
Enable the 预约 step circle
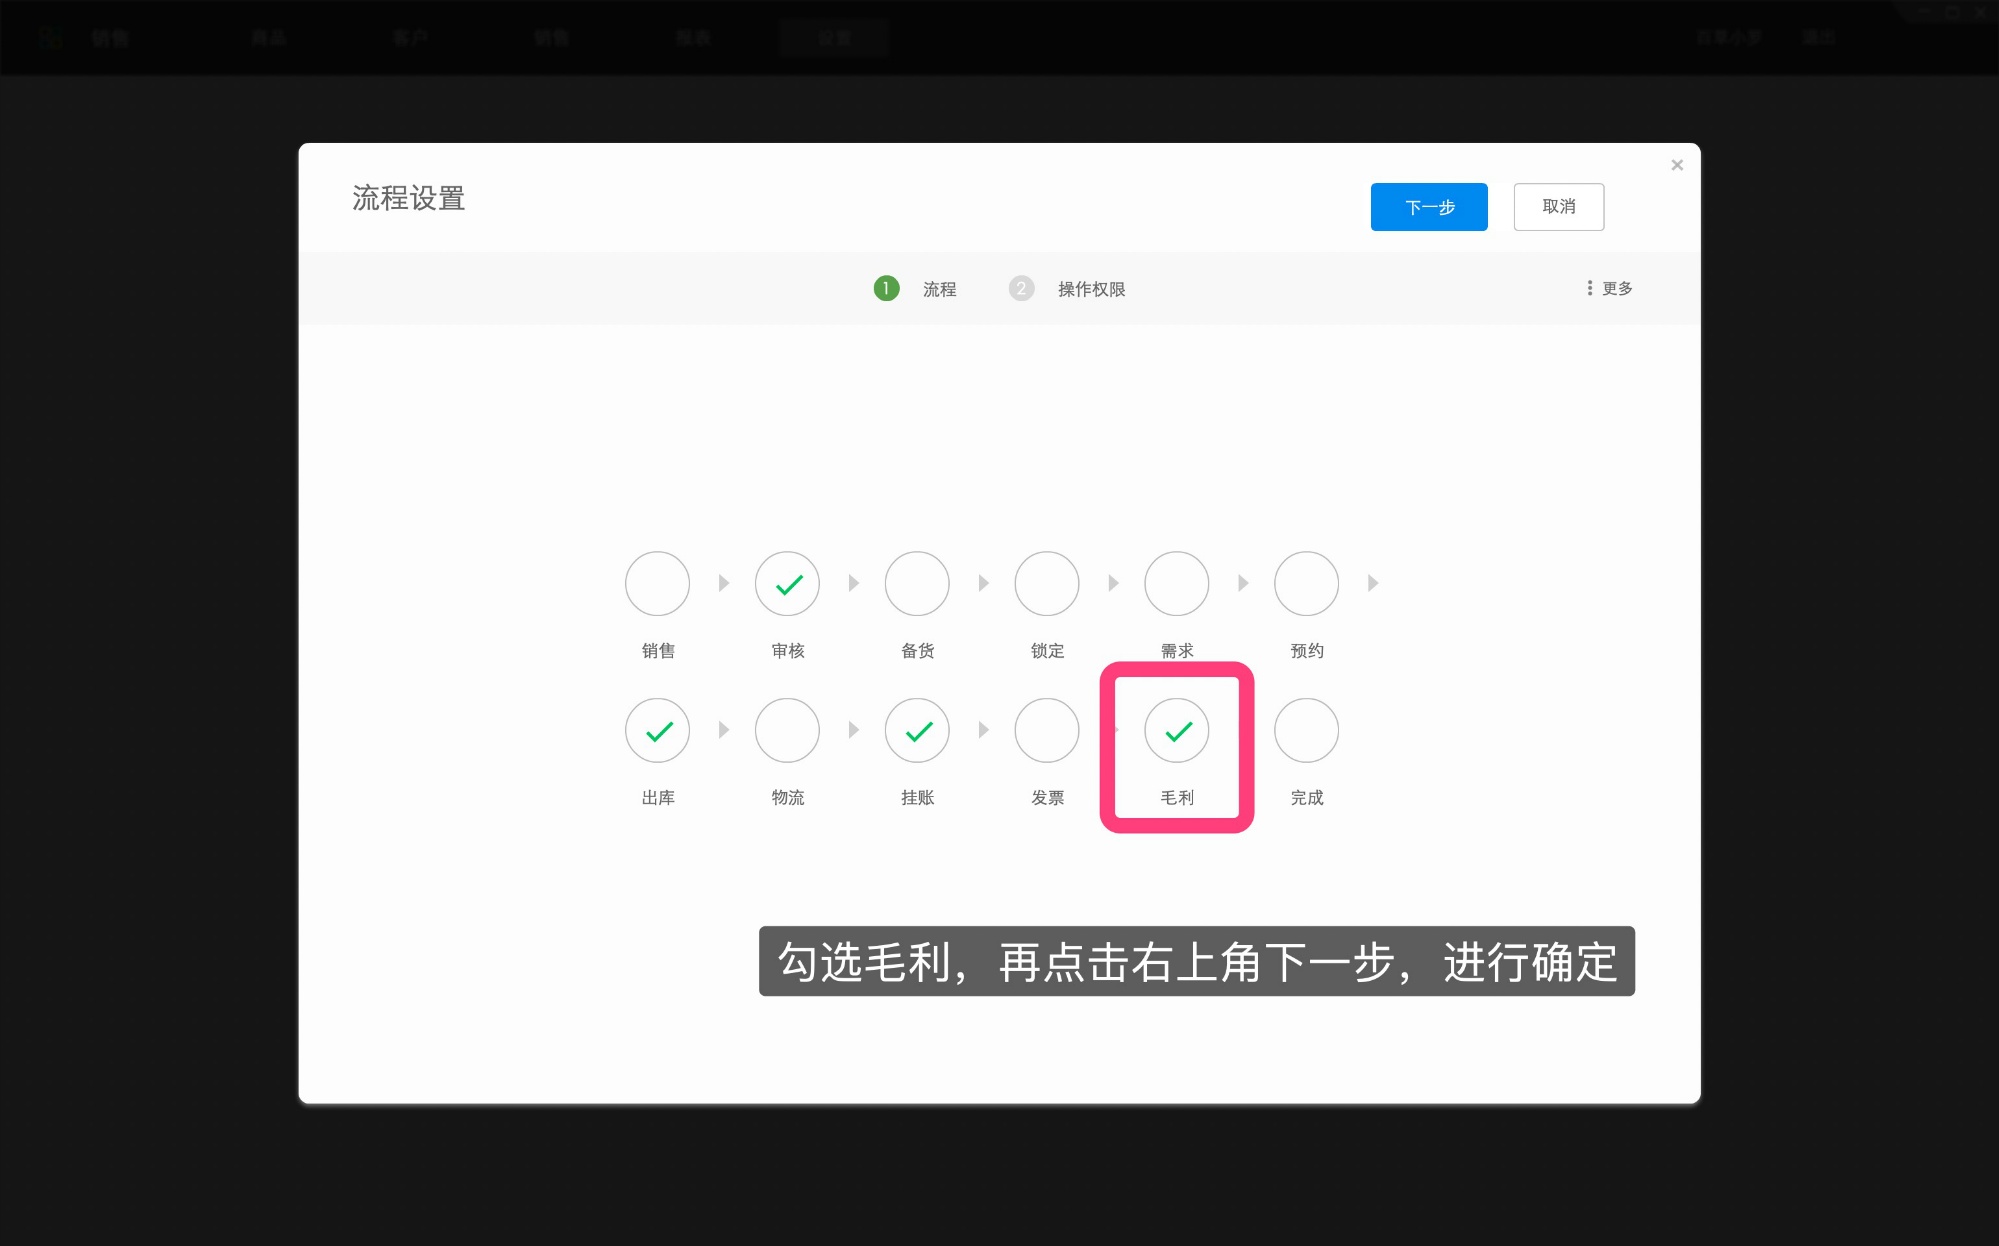point(1307,583)
